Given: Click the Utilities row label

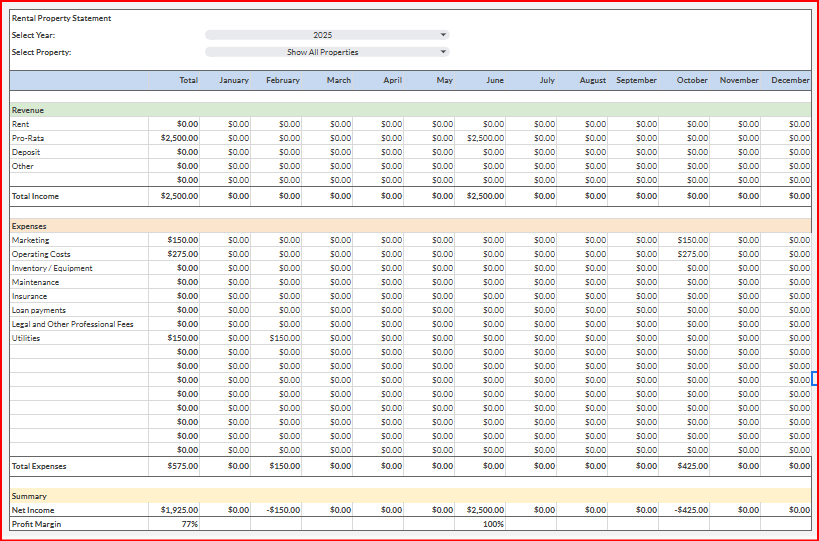Looking at the screenshot, I should 26,338.
